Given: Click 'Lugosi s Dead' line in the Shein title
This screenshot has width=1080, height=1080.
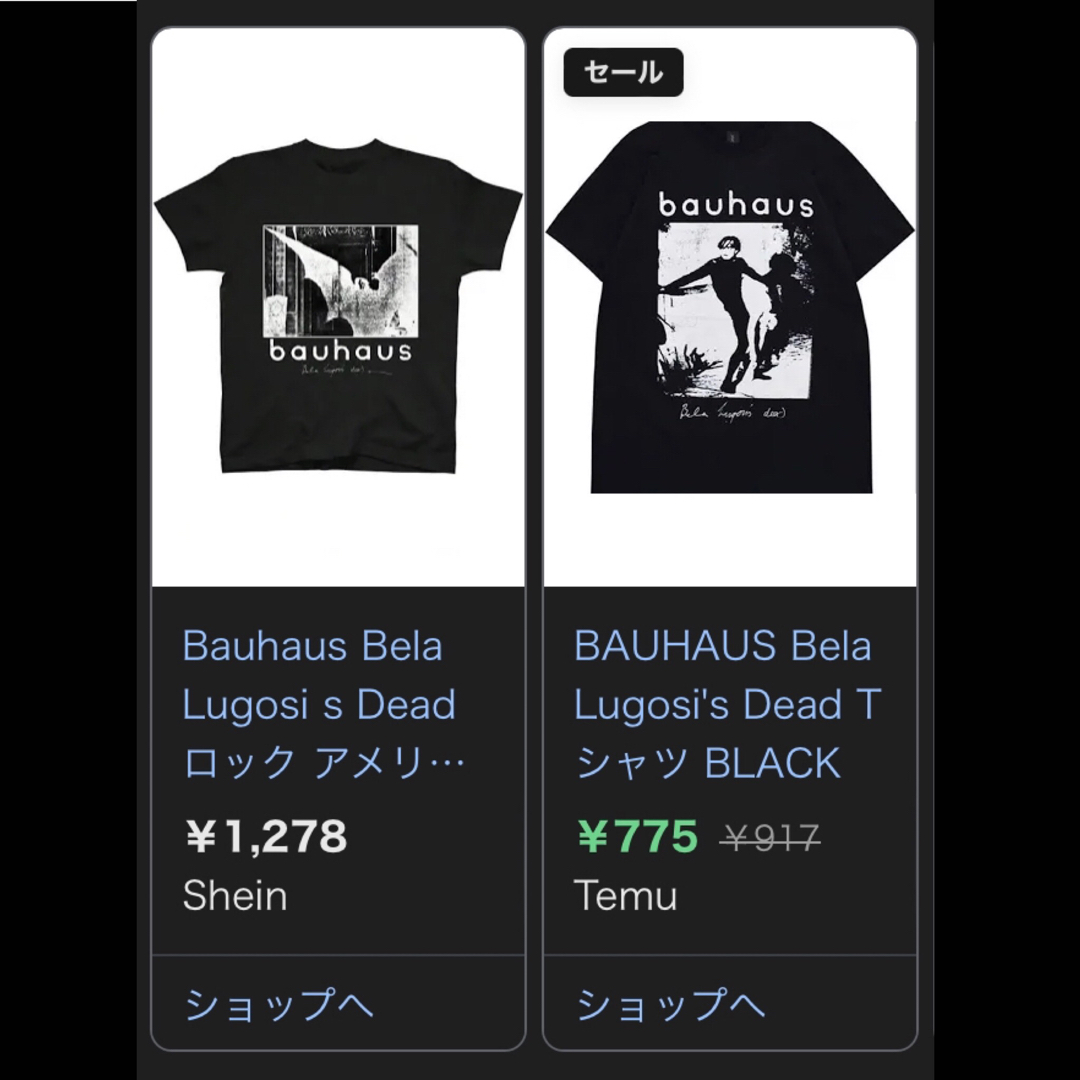Looking at the screenshot, I should (x=319, y=705).
